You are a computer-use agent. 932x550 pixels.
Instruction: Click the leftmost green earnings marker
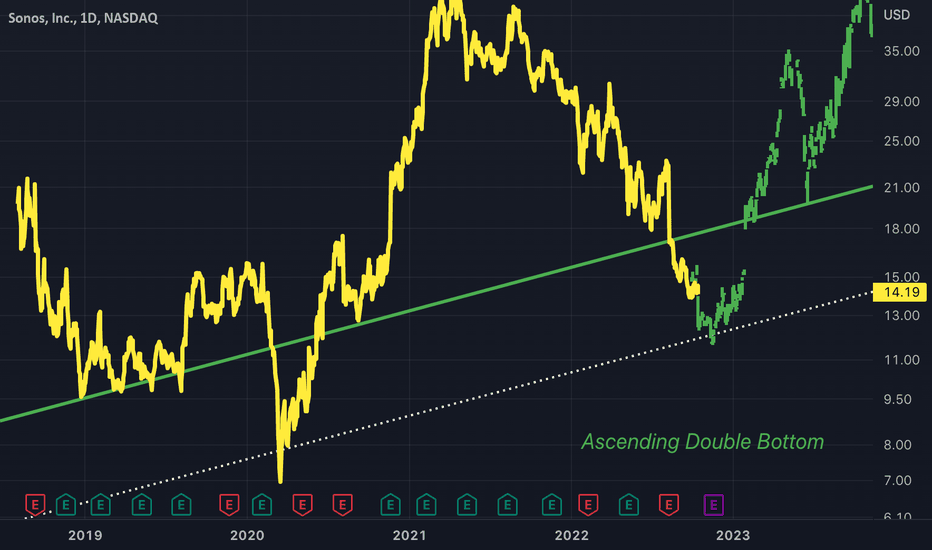pyautogui.click(x=66, y=505)
